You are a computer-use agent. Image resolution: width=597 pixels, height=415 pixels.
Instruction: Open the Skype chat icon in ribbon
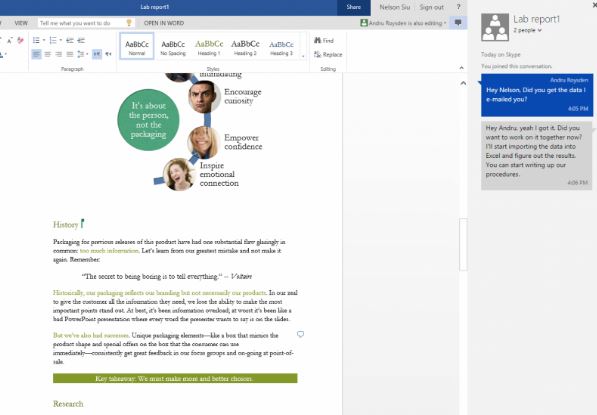(x=458, y=23)
